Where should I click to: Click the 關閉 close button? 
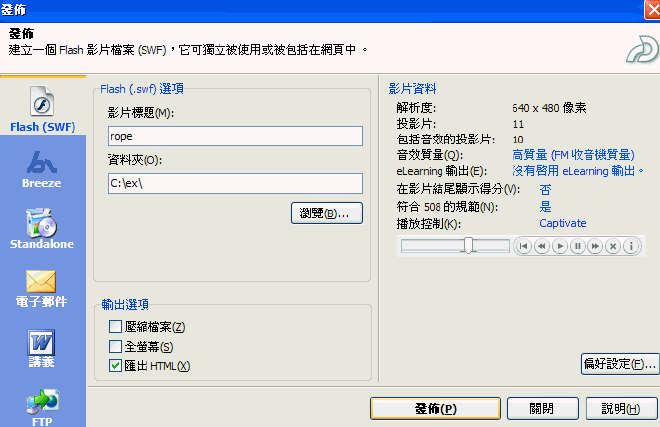(x=543, y=408)
